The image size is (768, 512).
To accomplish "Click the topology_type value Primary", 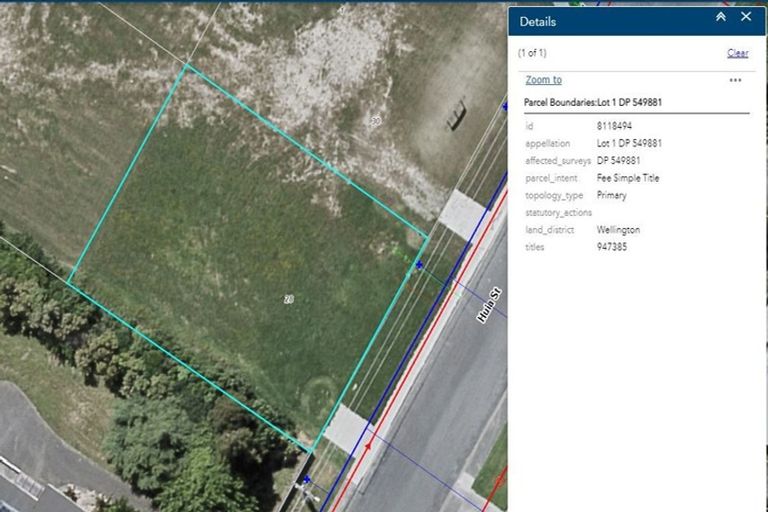I will pyautogui.click(x=612, y=195).
